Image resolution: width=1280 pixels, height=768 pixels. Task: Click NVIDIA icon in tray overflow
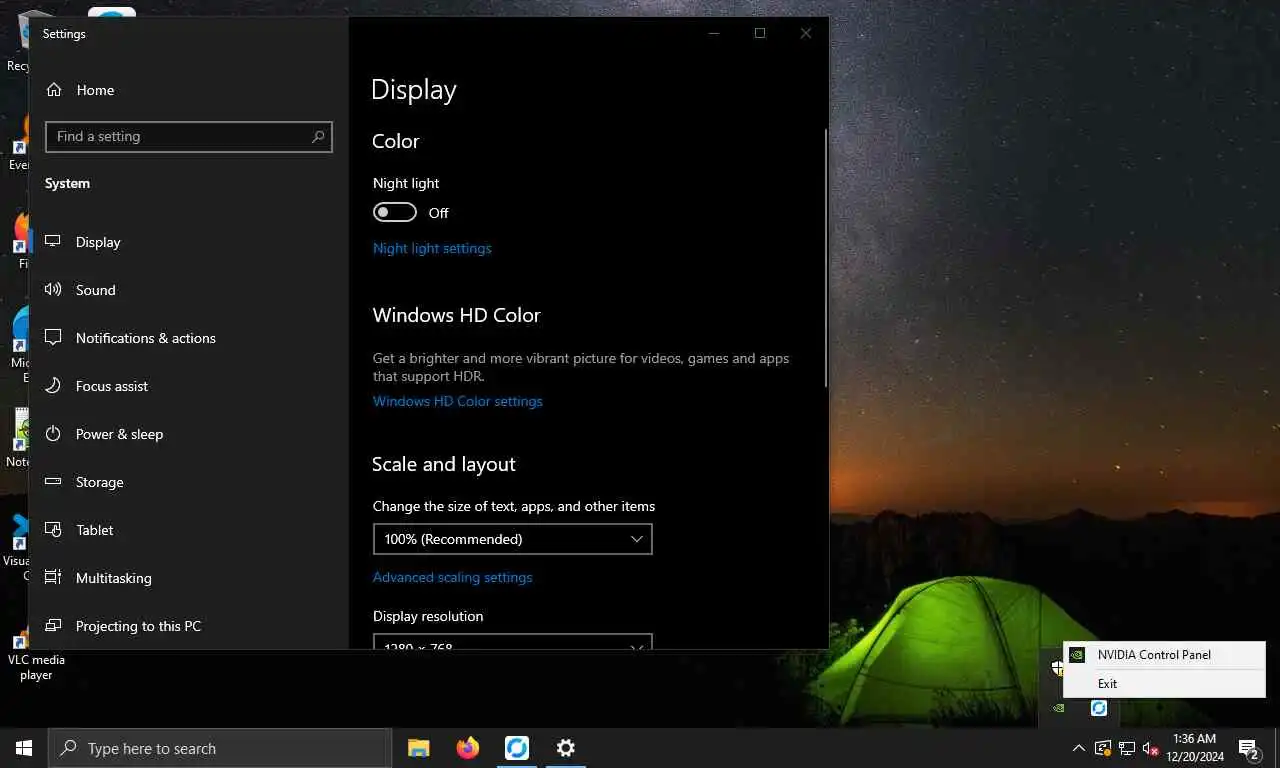pyautogui.click(x=1058, y=708)
